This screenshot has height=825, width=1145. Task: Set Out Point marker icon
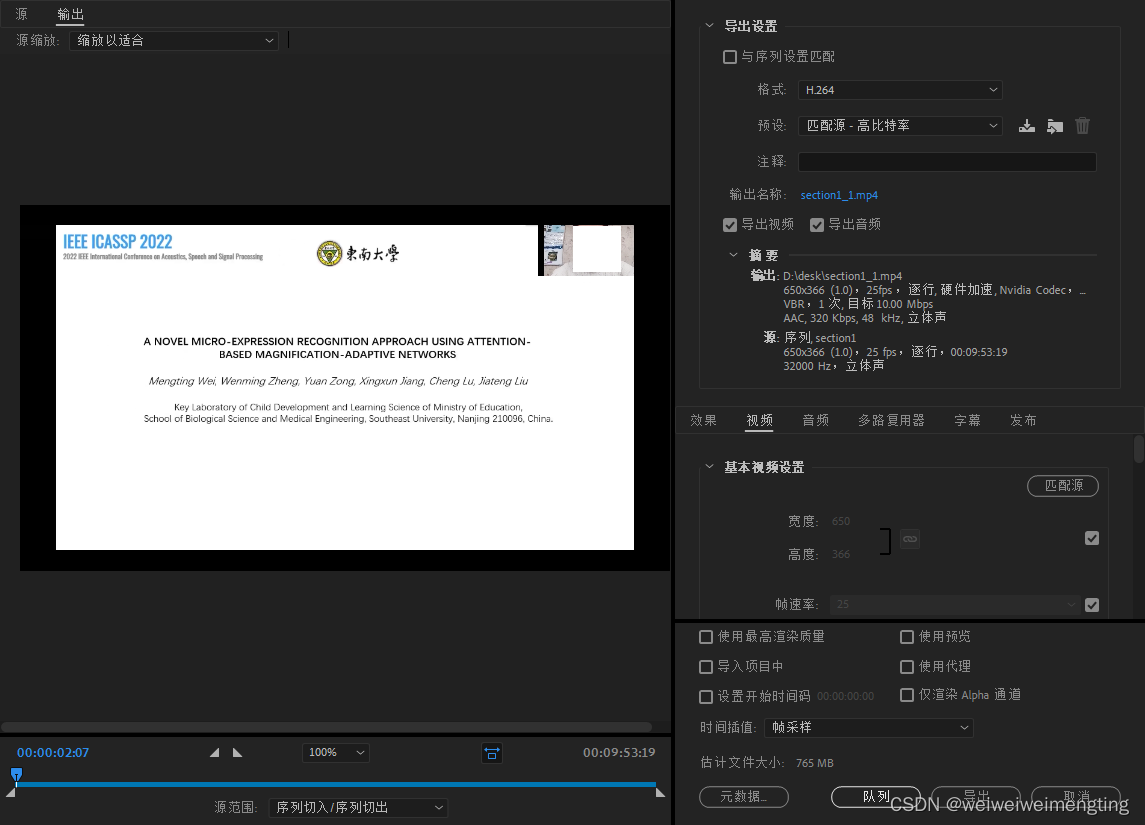(237, 753)
